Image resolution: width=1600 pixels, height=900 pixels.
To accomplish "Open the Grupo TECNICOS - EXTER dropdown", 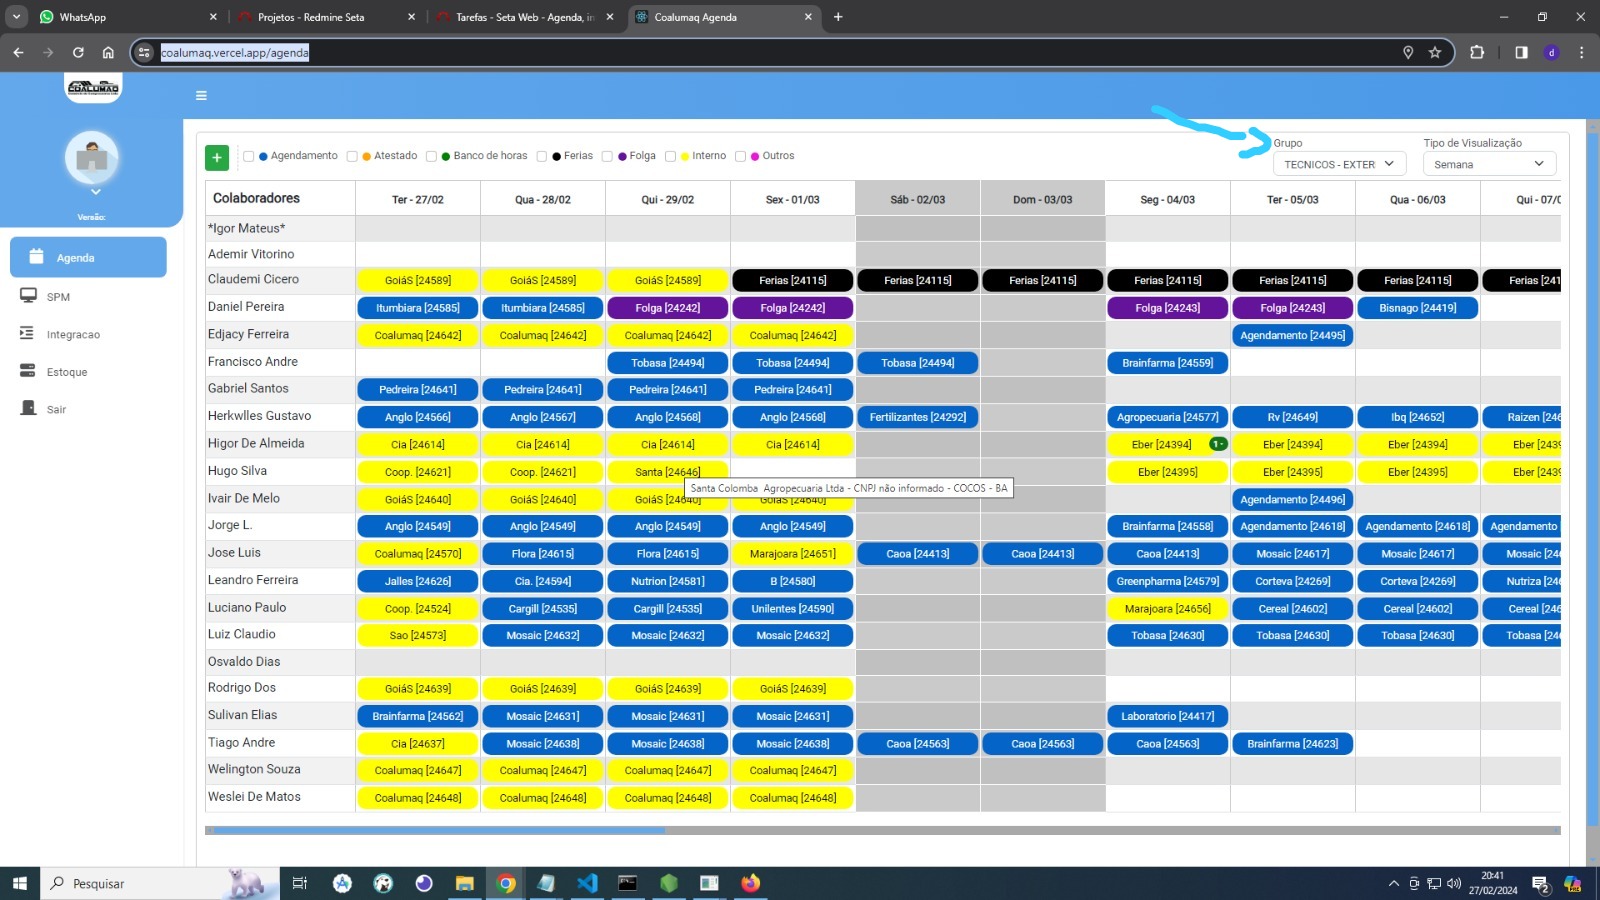I will tap(1340, 164).
